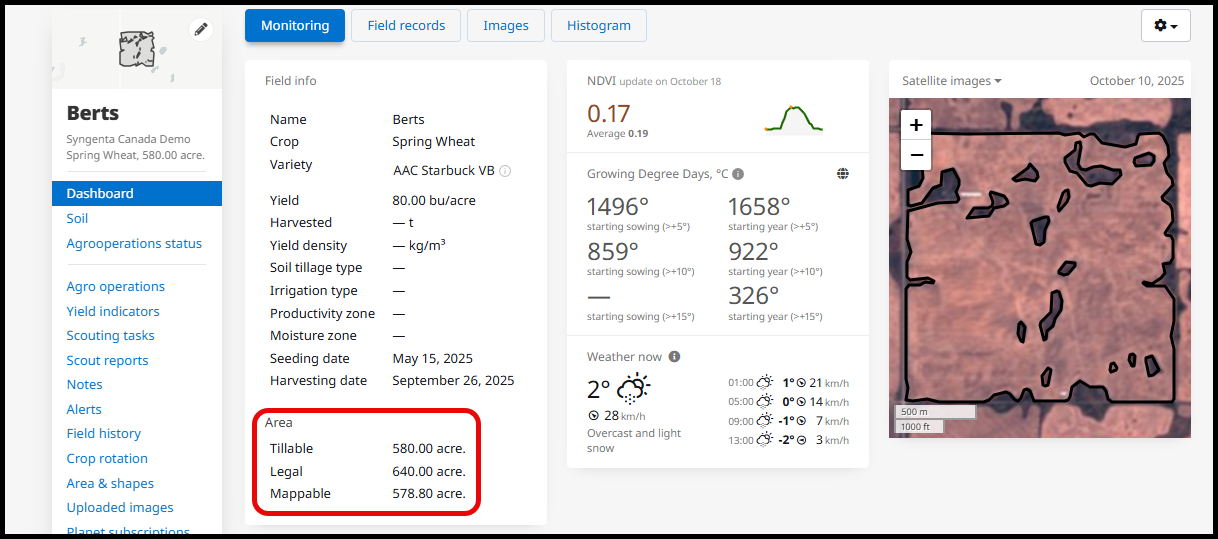Open the Histogram tab
The height and width of the screenshot is (539, 1218).
(598, 26)
